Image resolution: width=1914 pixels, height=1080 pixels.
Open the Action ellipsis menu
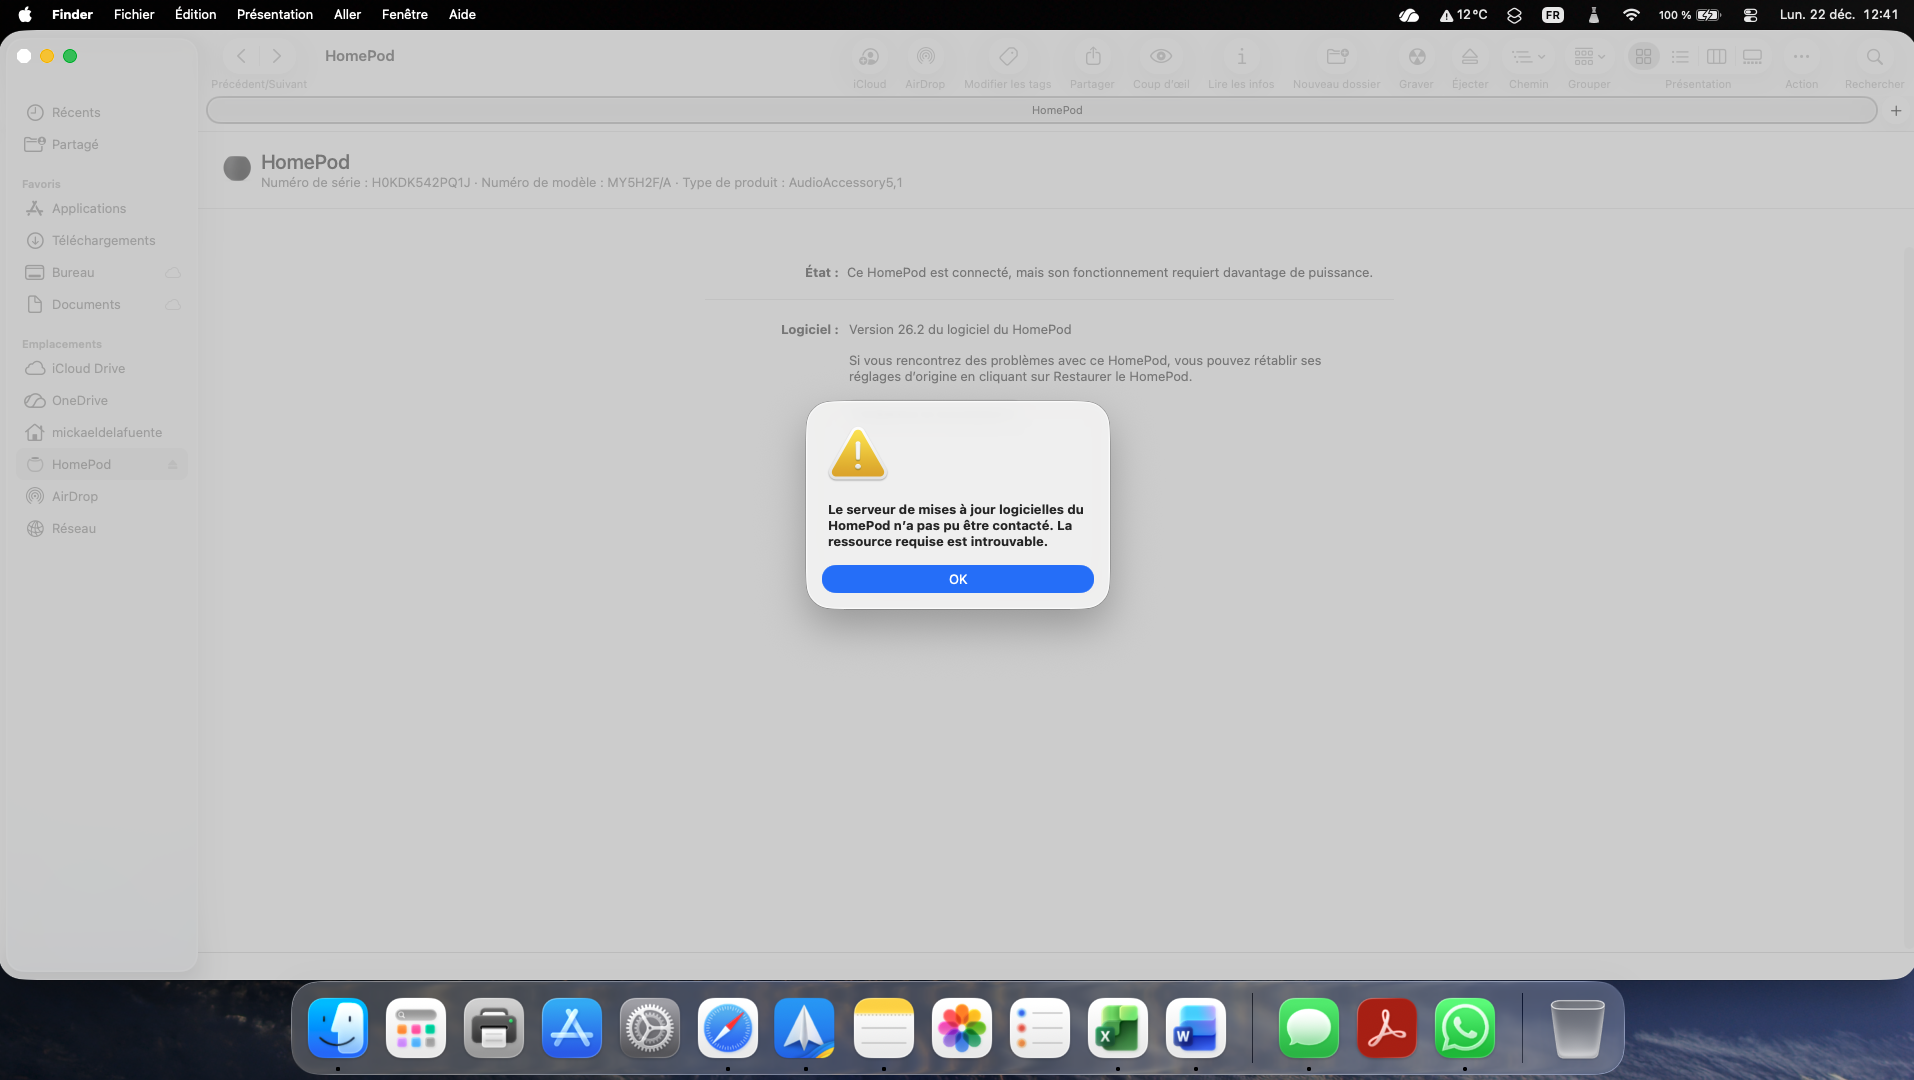(x=1801, y=57)
